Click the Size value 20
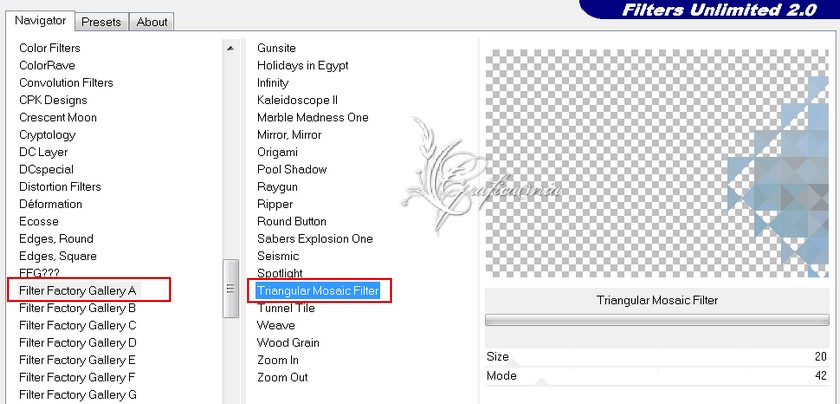This screenshot has width=840, height=404. [821, 357]
